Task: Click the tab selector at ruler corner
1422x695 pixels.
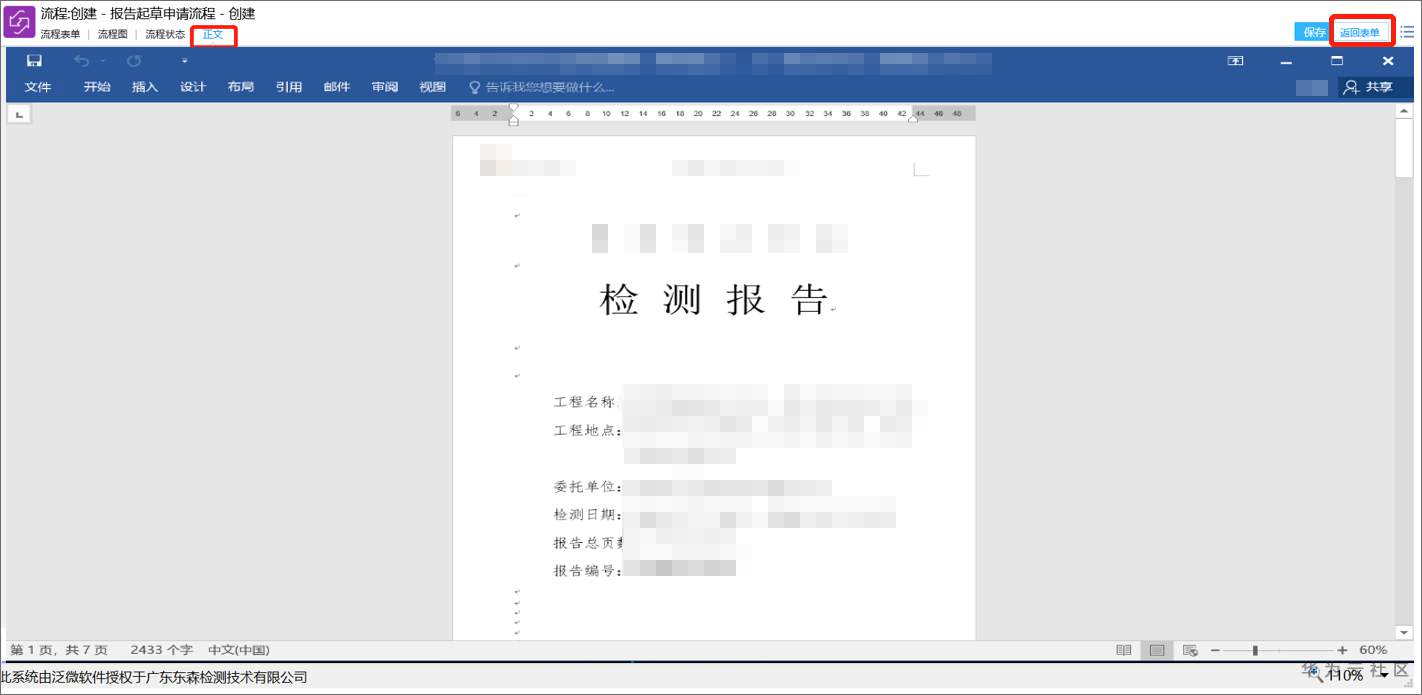Action: (18, 115)
